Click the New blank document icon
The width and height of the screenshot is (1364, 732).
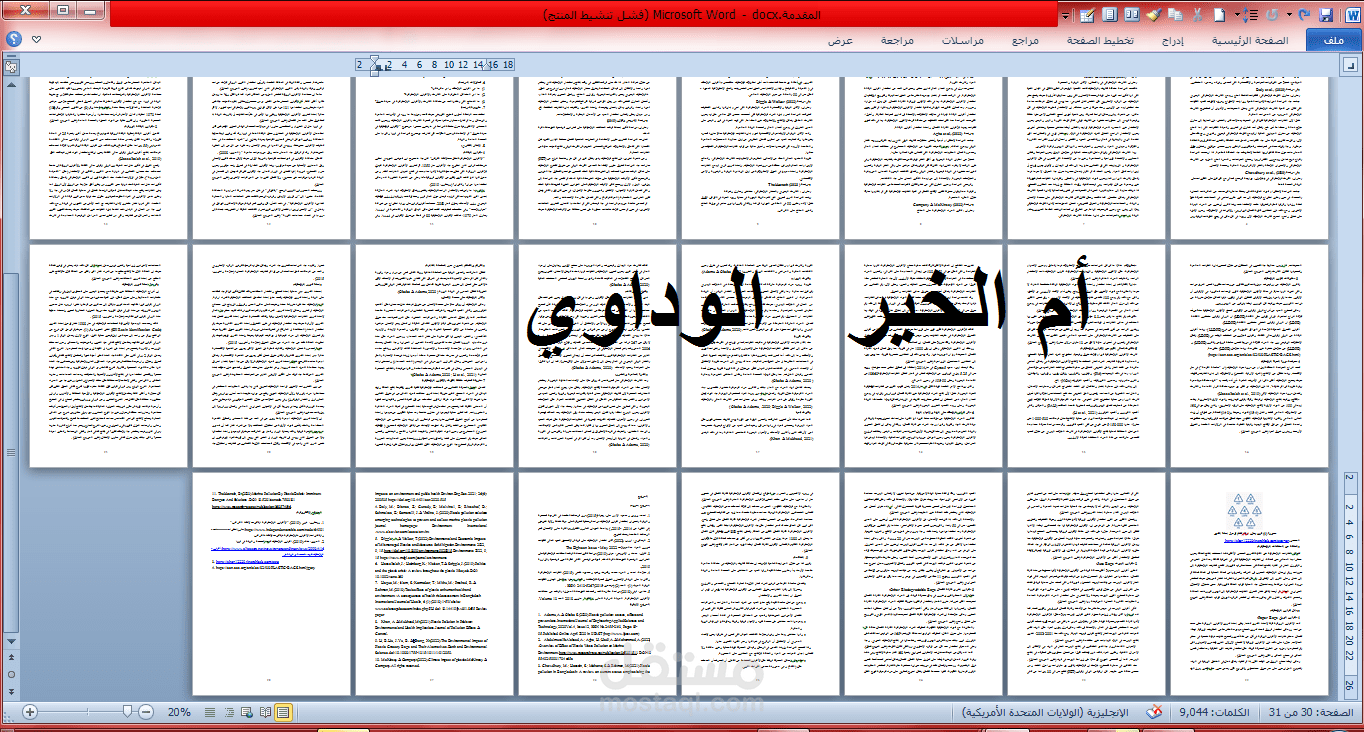tap(1219, 15)
